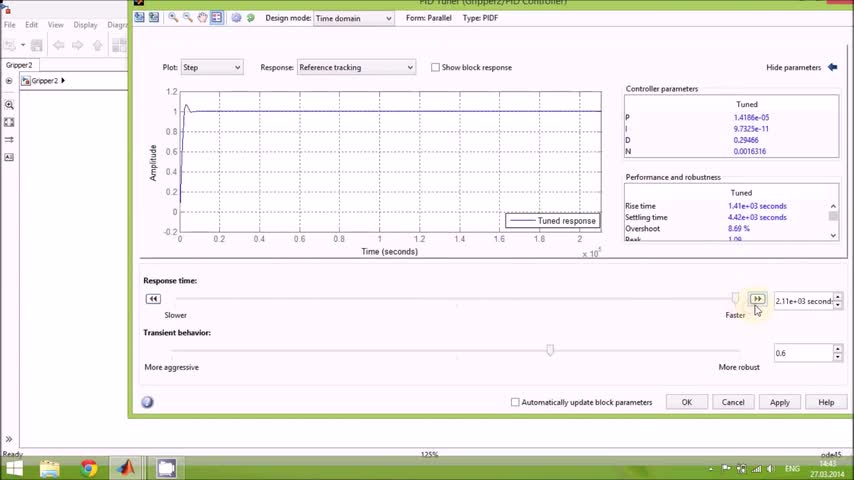Click the Windows Start button

(x=15, y=468)
